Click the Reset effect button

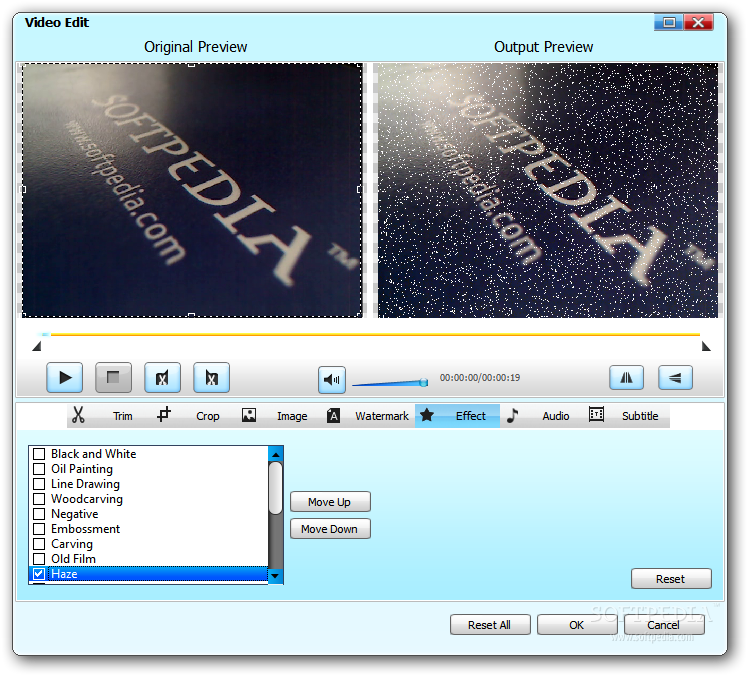(671, 579)
